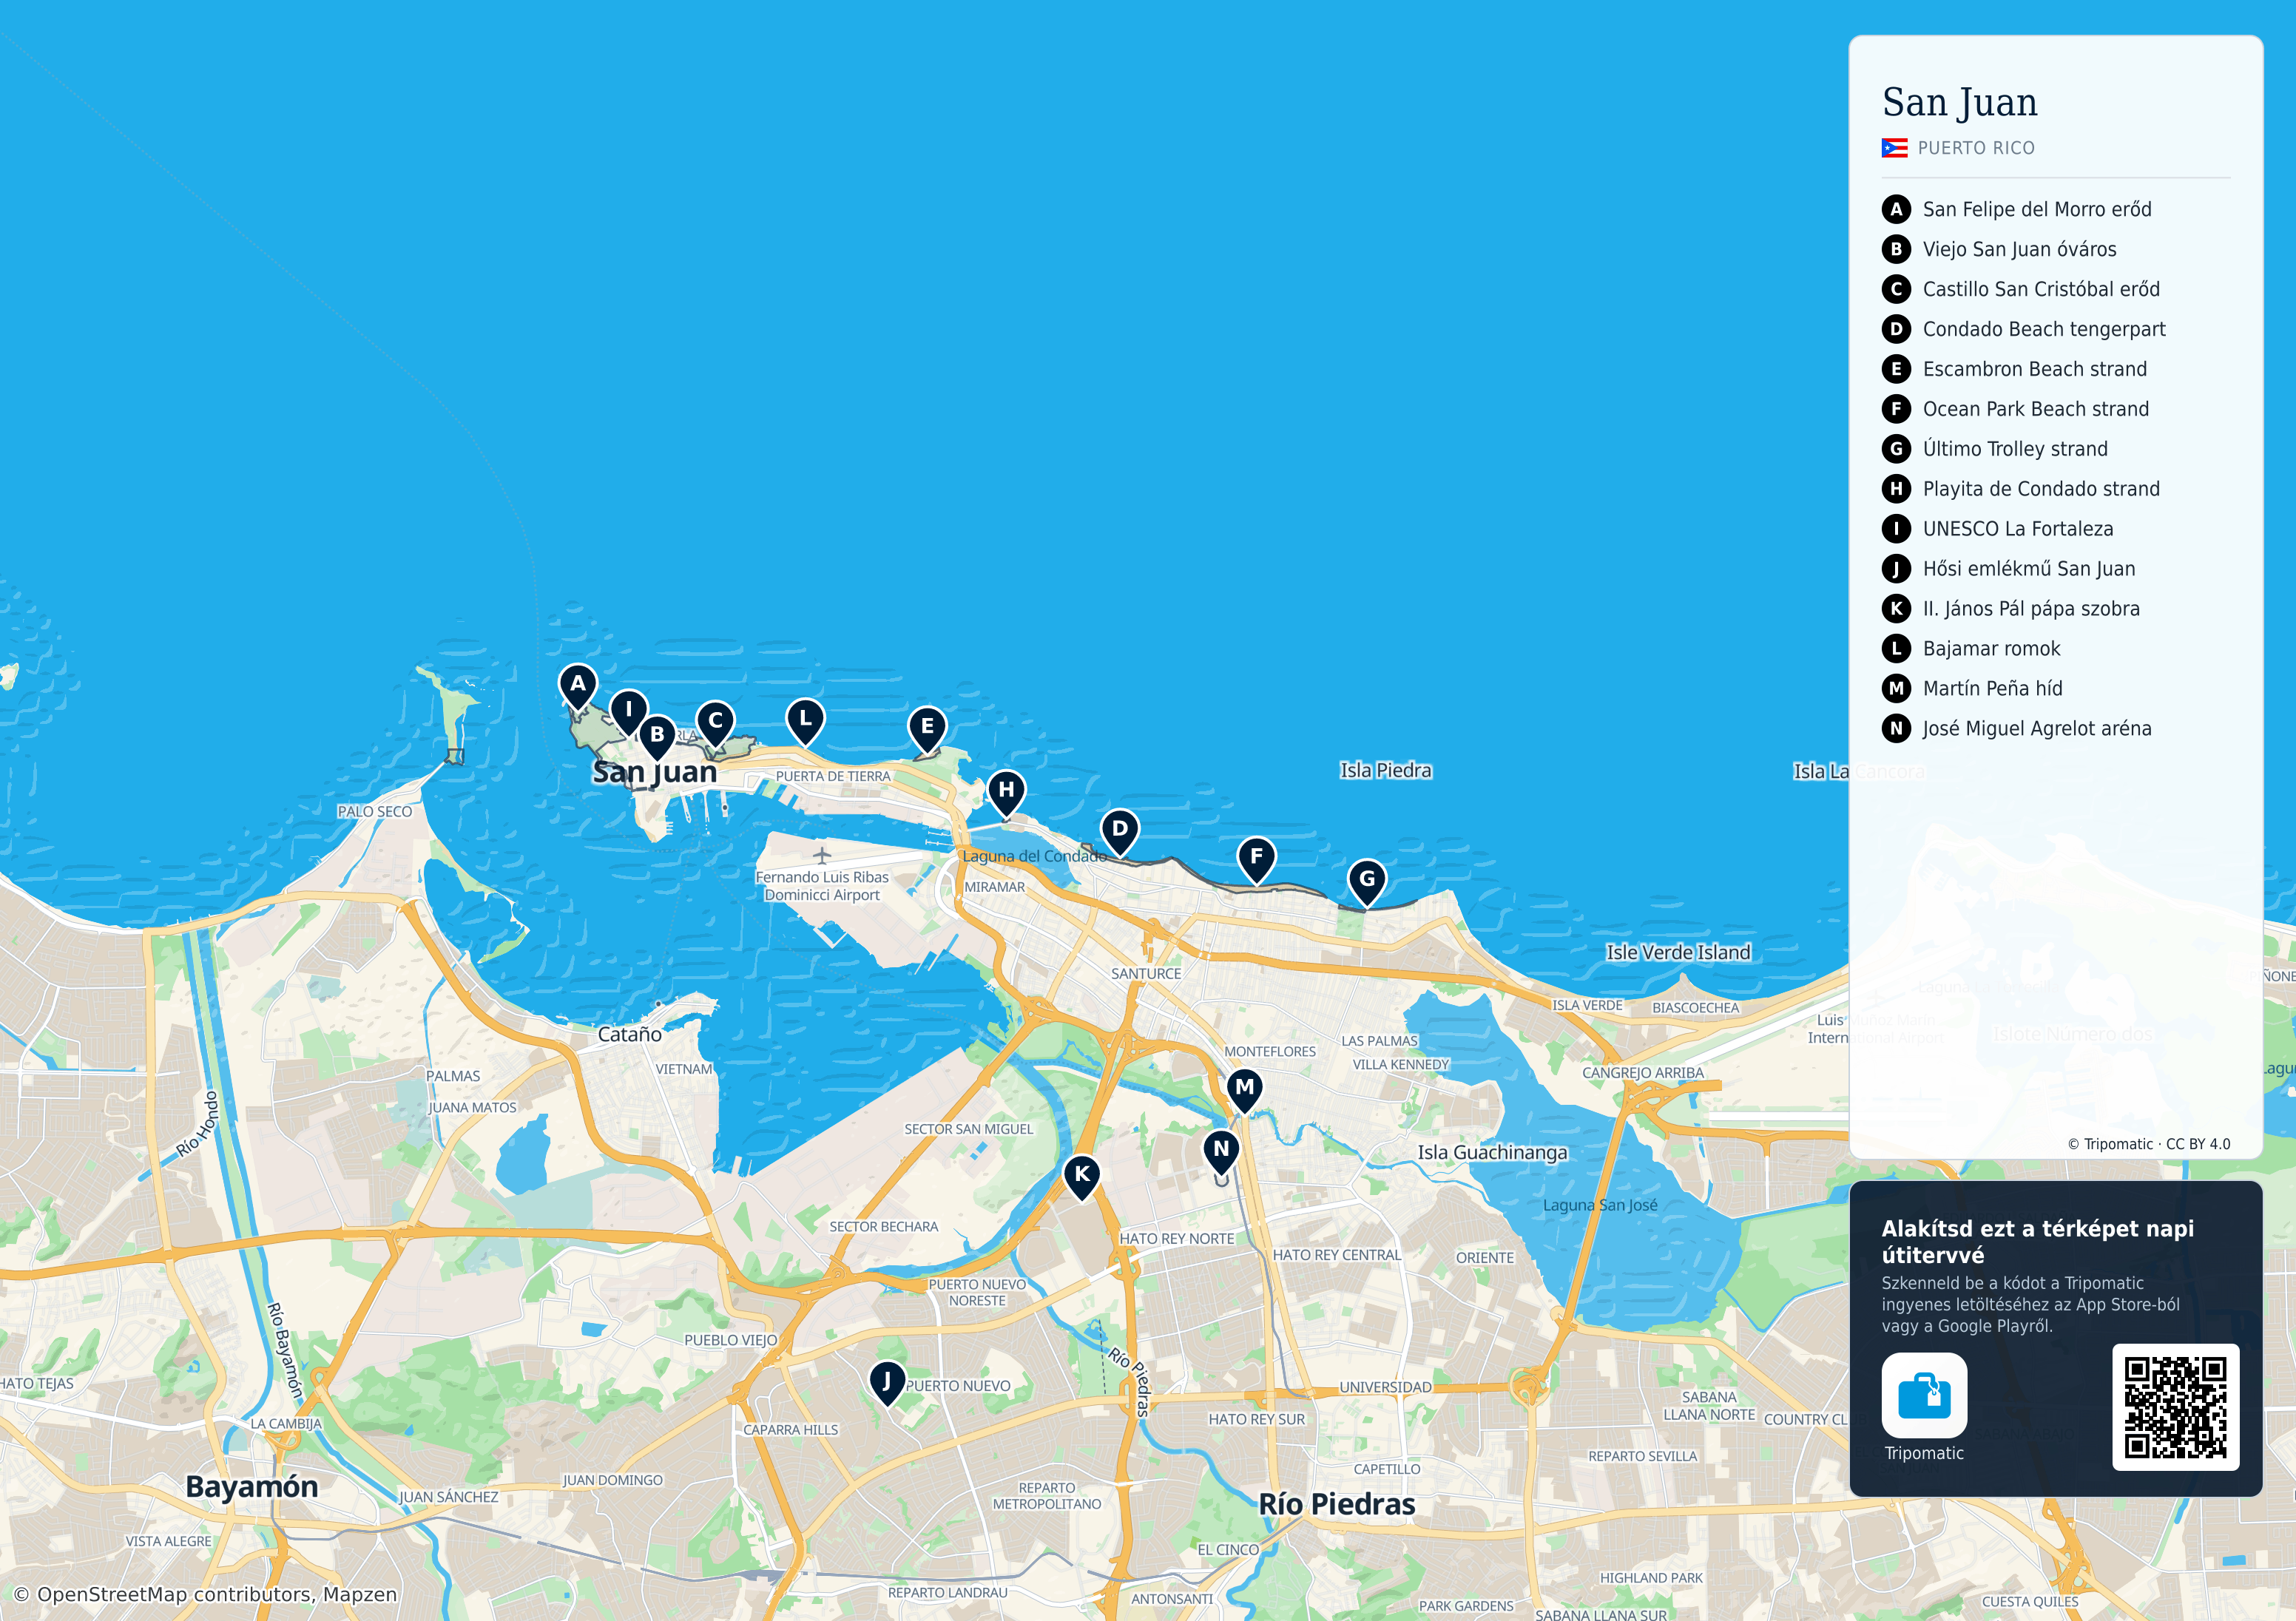This screenshot has height=1621, width=2296.
Task: Click the airport plane symbol on map
Action: click(x=822, y=855)
